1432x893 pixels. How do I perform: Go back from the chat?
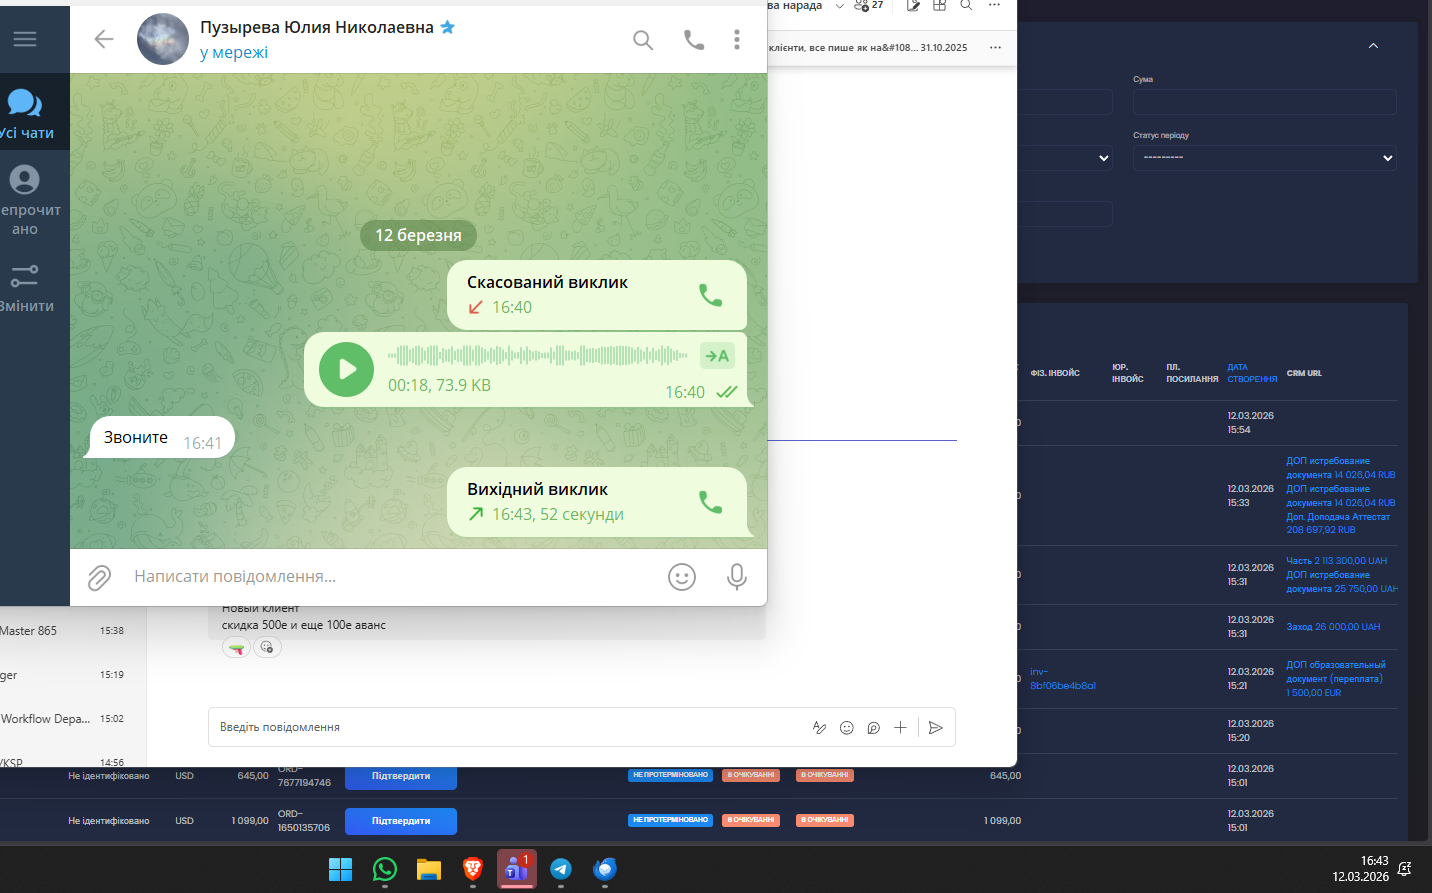(x=104, y=39)
